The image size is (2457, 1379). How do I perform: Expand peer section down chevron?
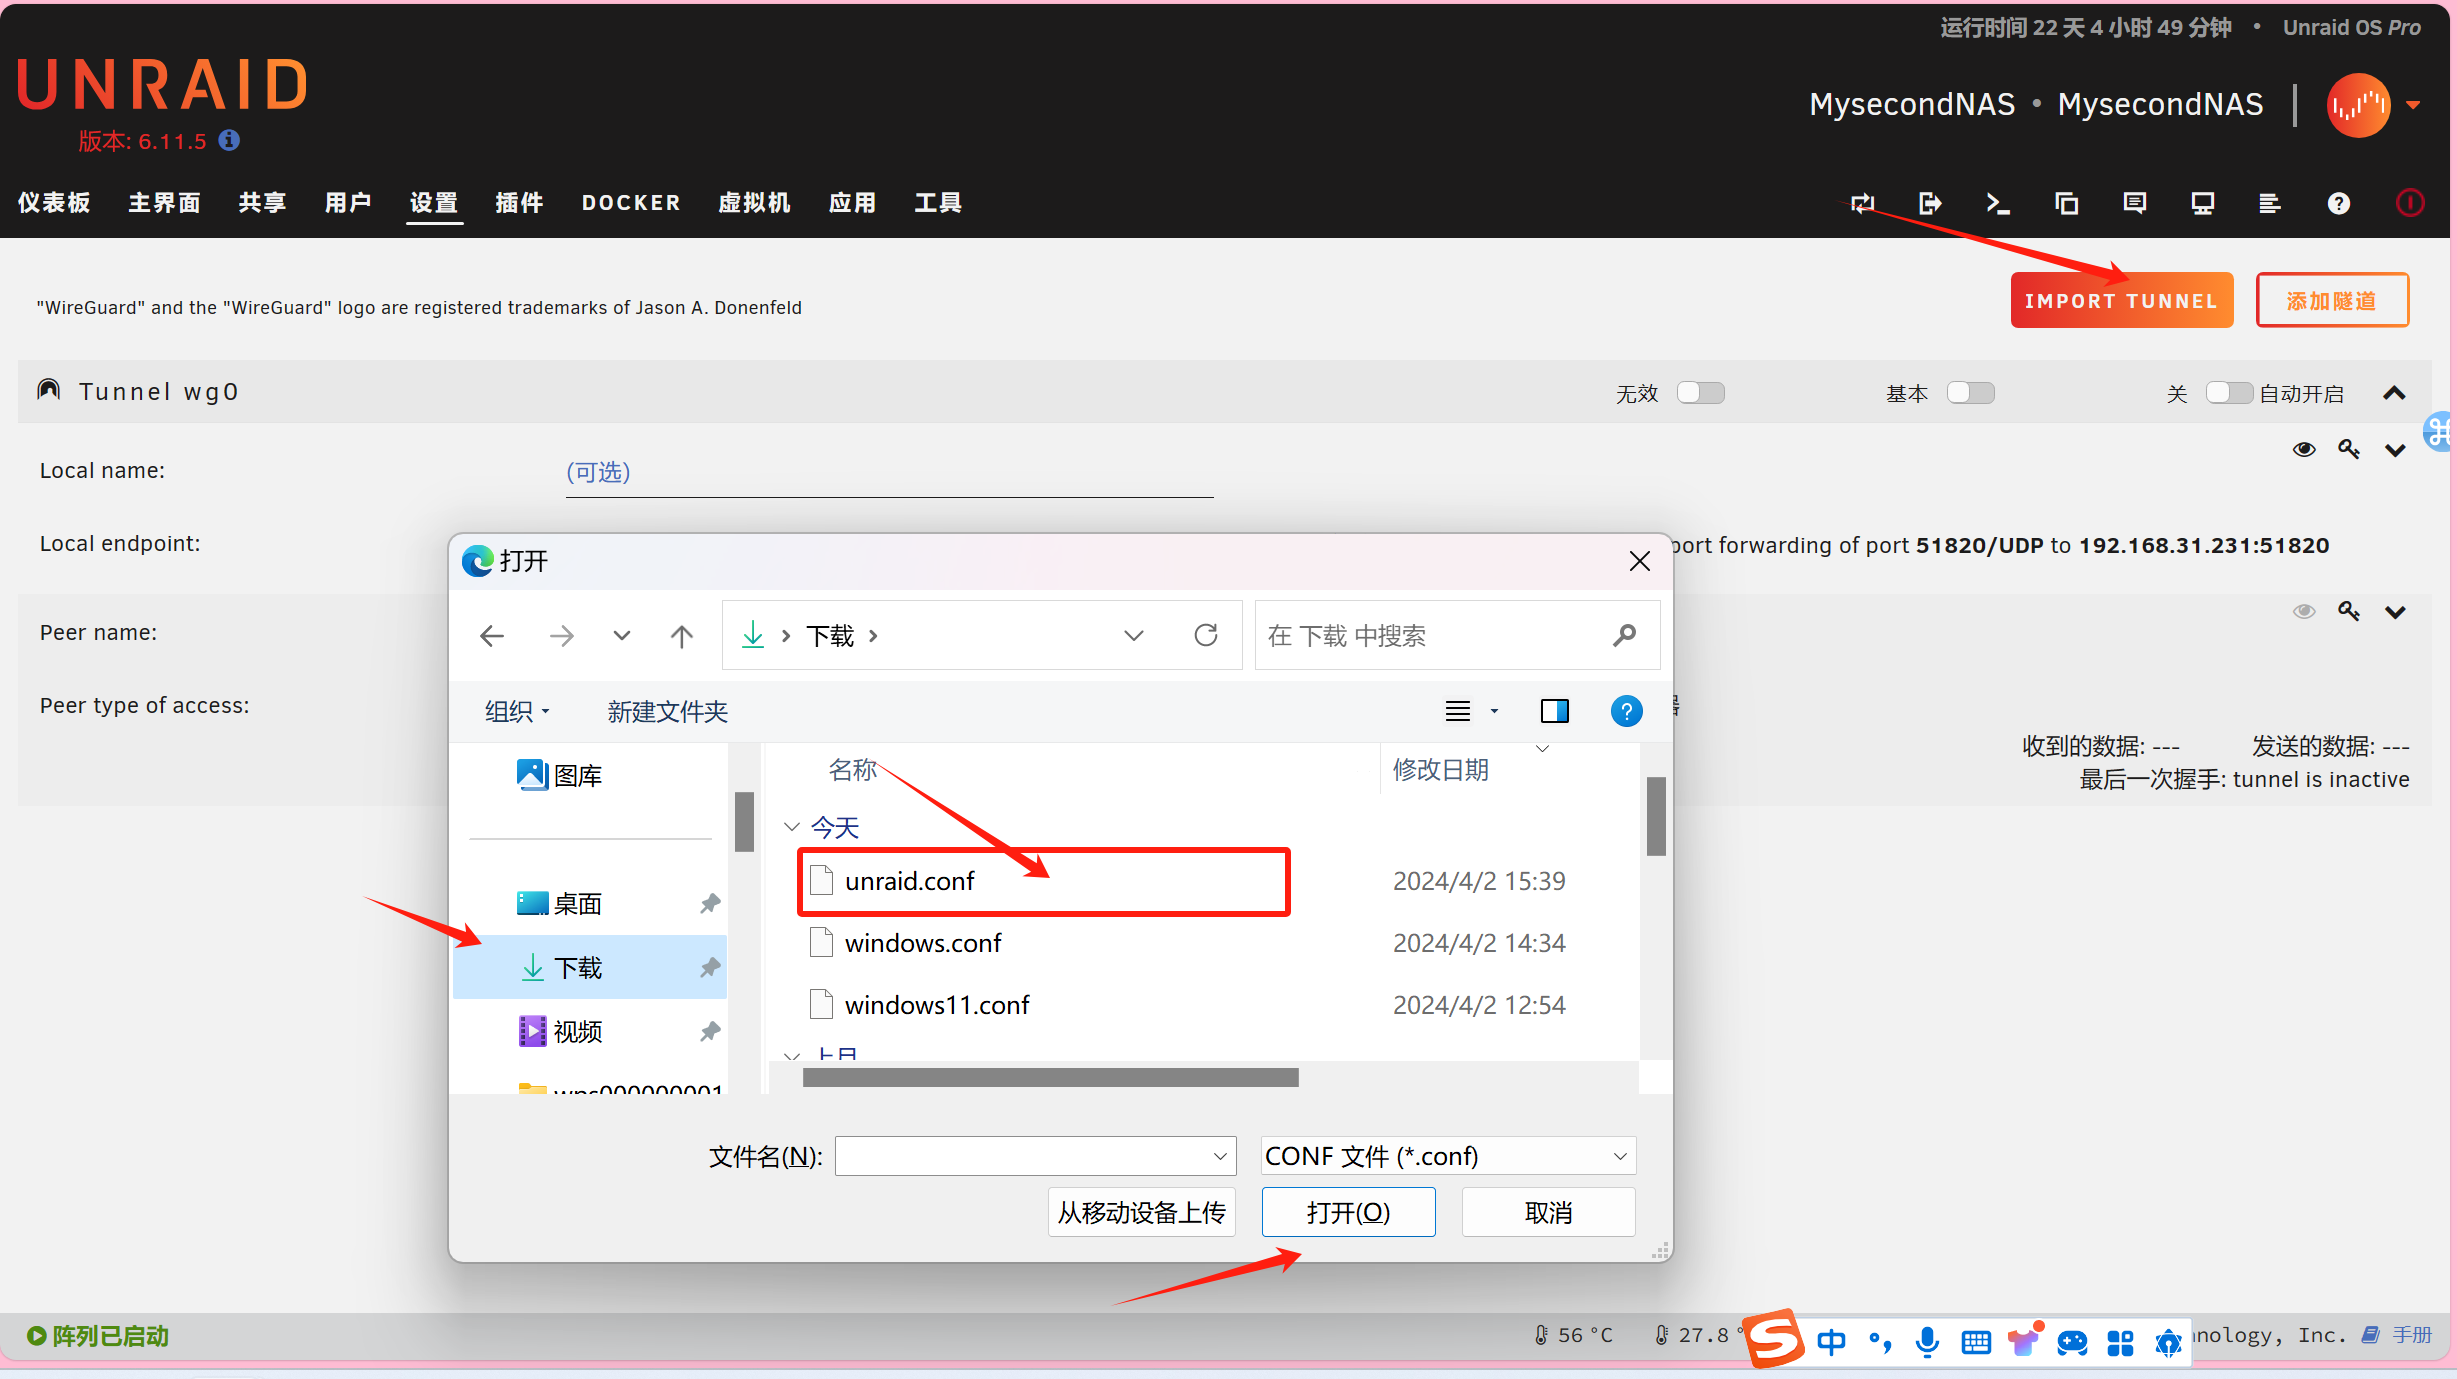2395,612
